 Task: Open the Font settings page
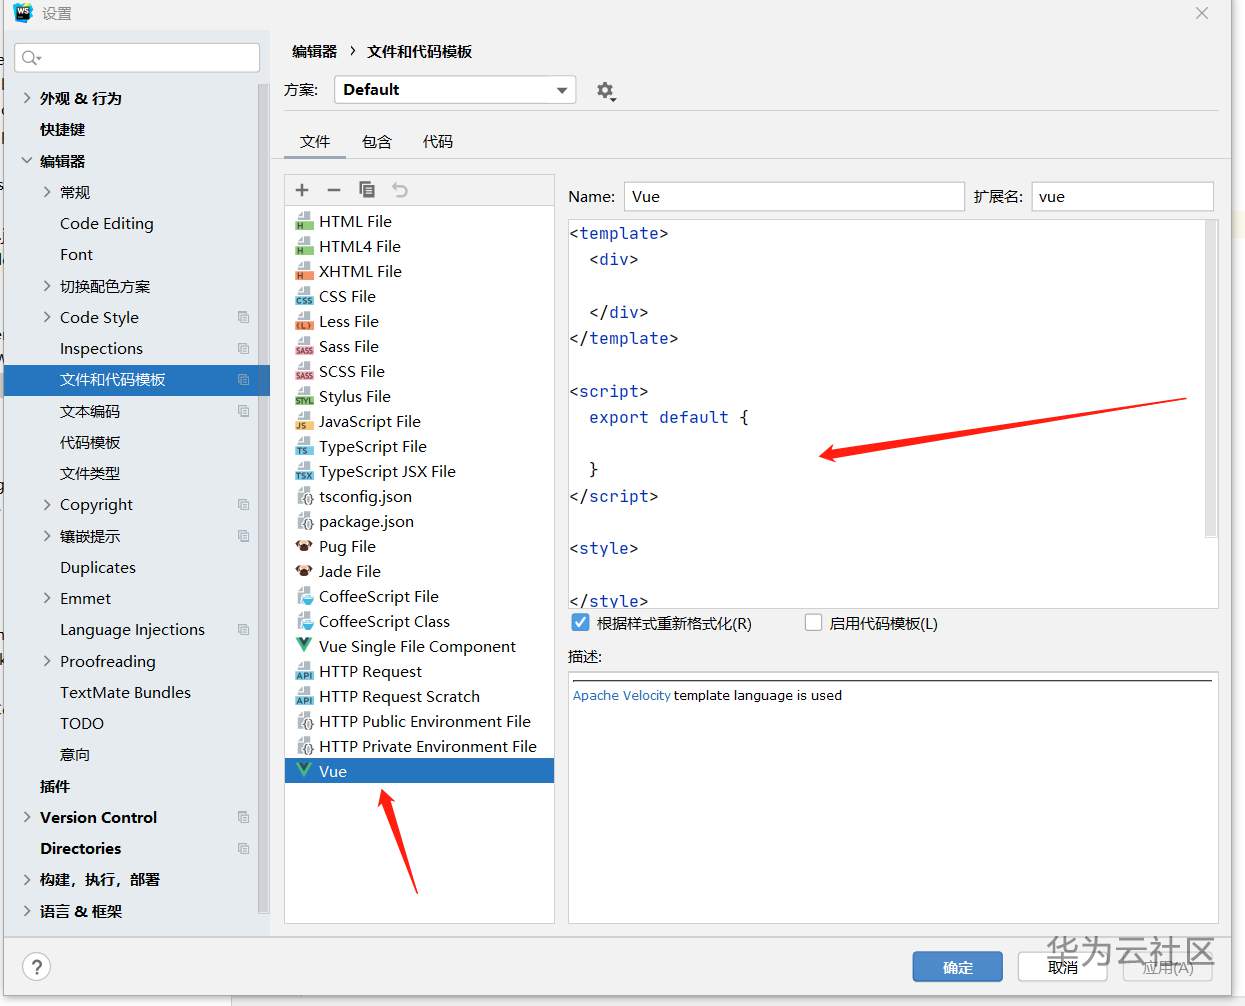(76, 254)
